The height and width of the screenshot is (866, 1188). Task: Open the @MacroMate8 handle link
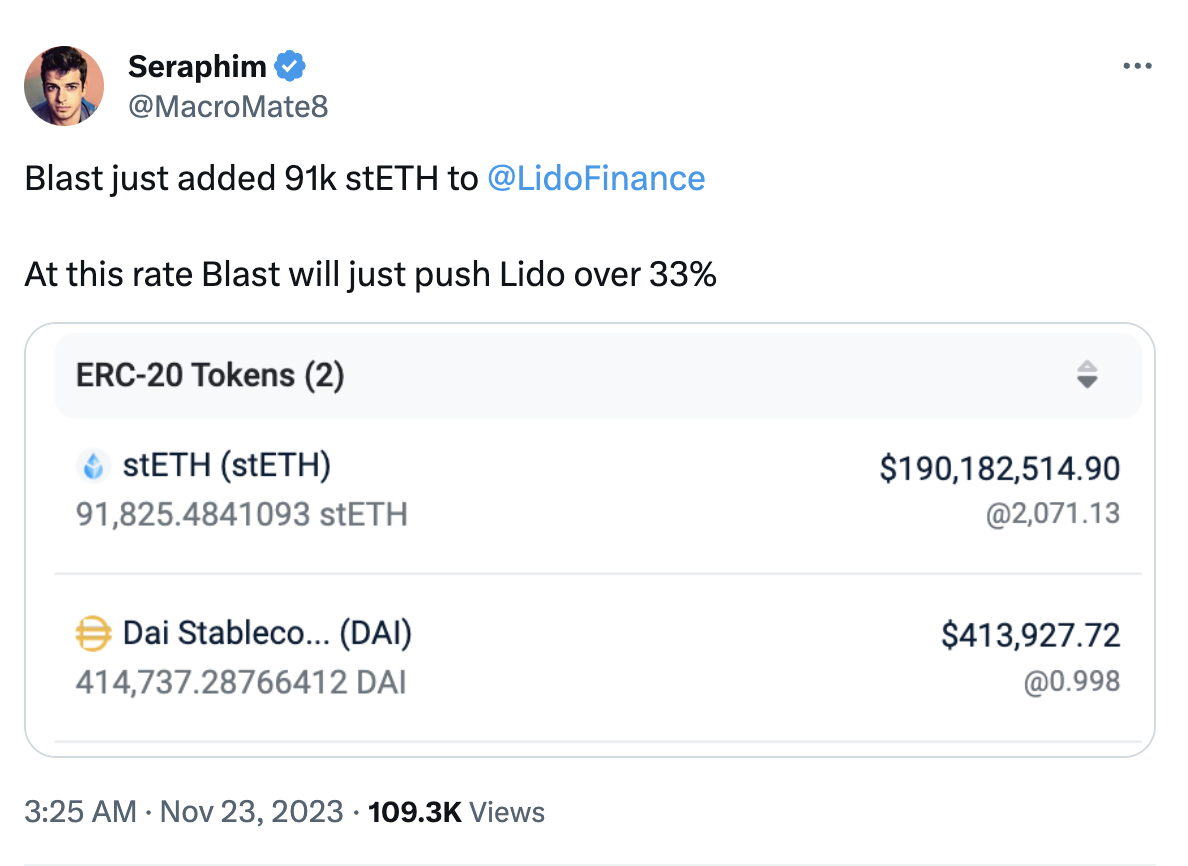tap(228, 105)
